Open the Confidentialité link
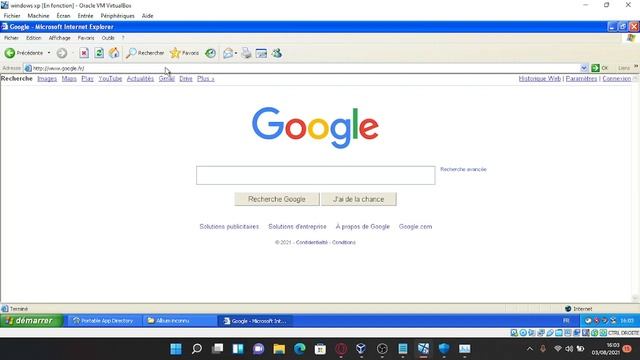The width and height of the screenshot is (640, 360). (312, 242)
